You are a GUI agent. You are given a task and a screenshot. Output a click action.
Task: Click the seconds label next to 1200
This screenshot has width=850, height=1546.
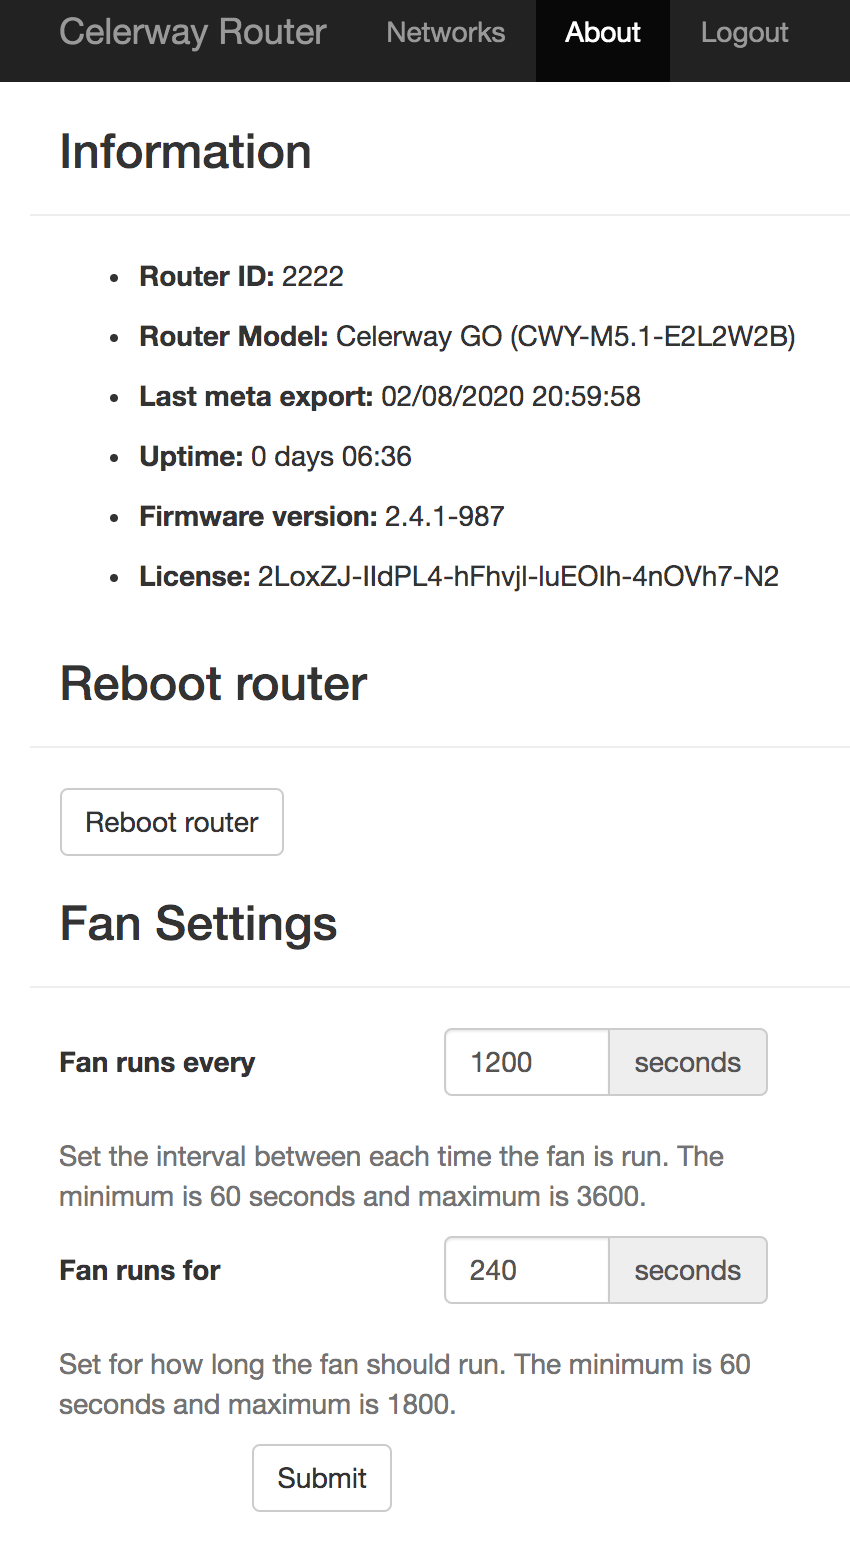click(x=687, y=1062)
